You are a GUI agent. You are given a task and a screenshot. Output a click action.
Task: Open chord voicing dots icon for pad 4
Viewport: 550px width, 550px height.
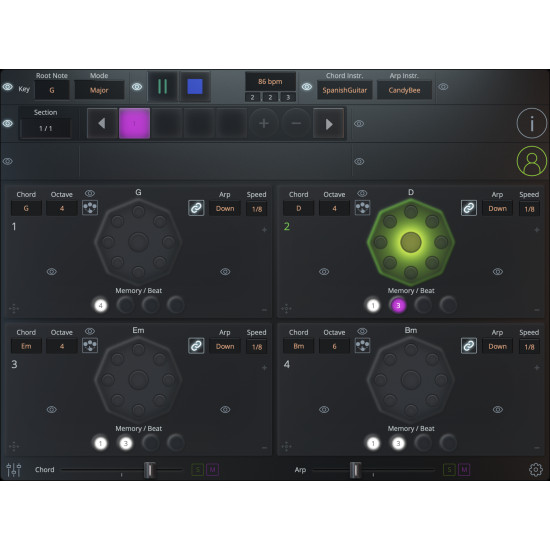coord(362,346)
